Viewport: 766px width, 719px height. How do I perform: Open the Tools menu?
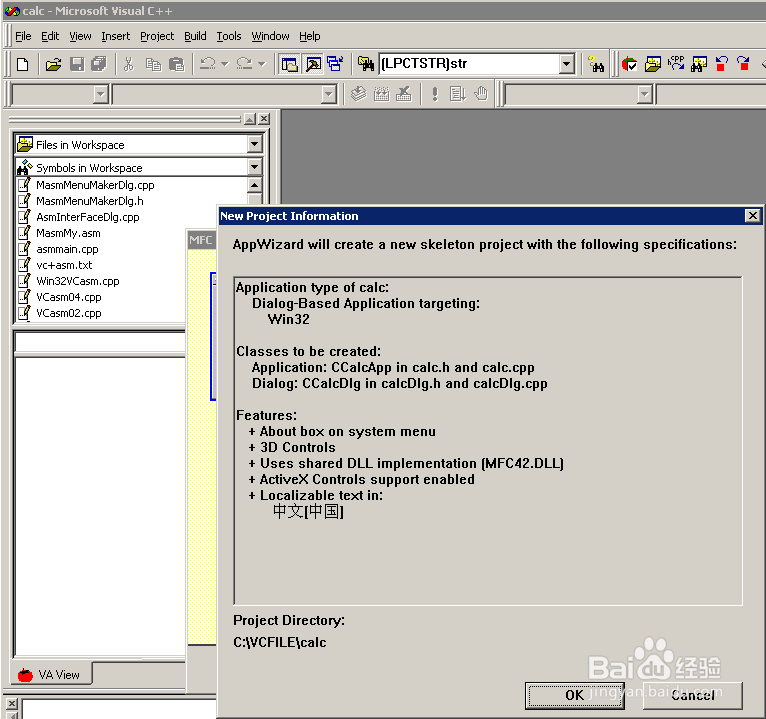pos(229,36)
